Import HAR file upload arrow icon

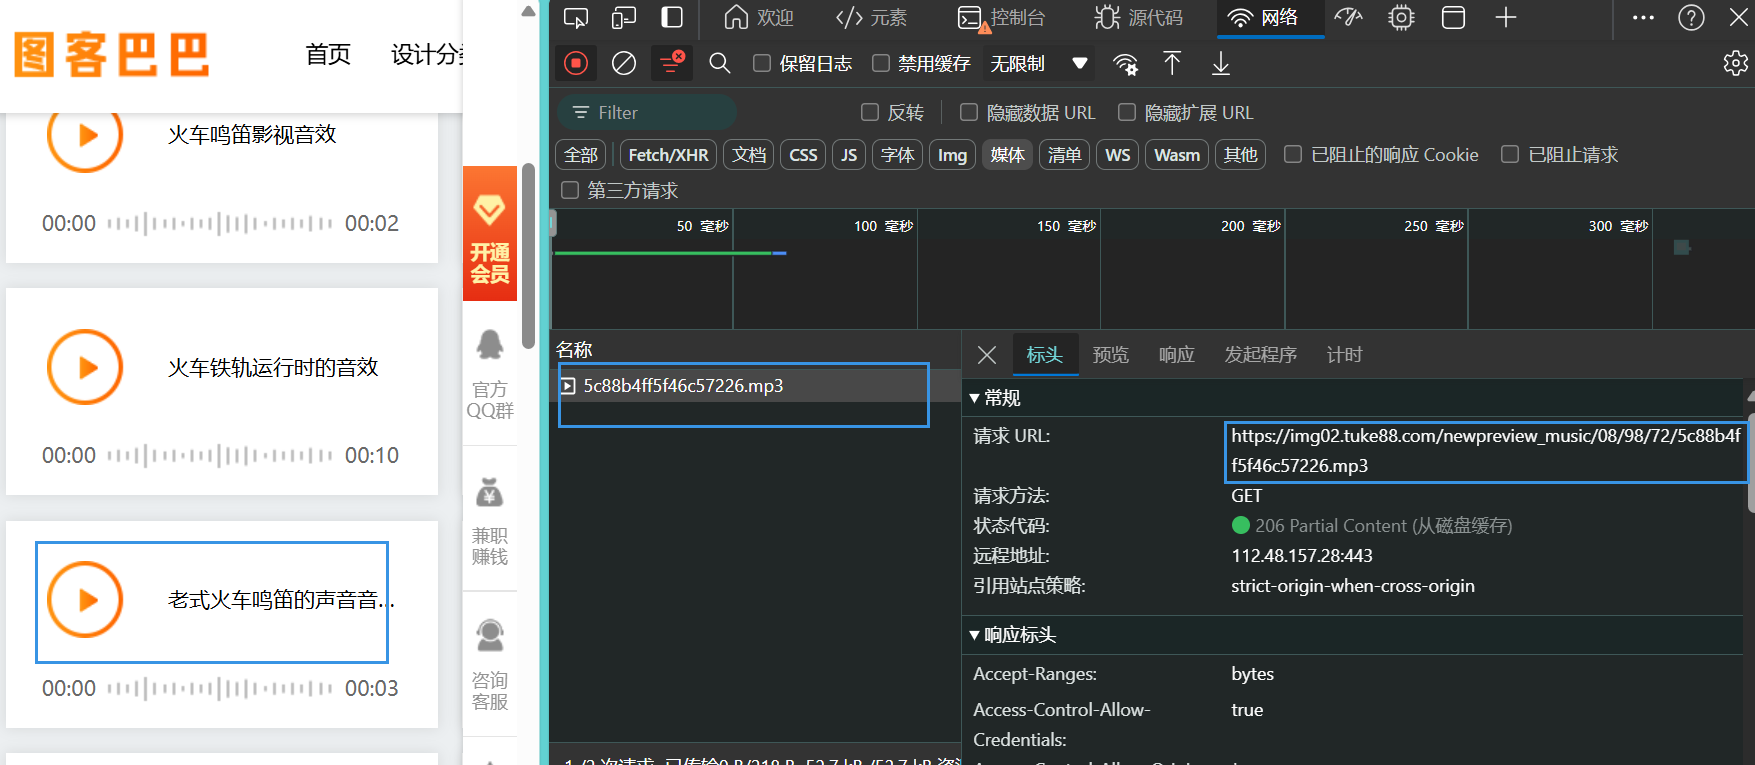point(1172,63)
